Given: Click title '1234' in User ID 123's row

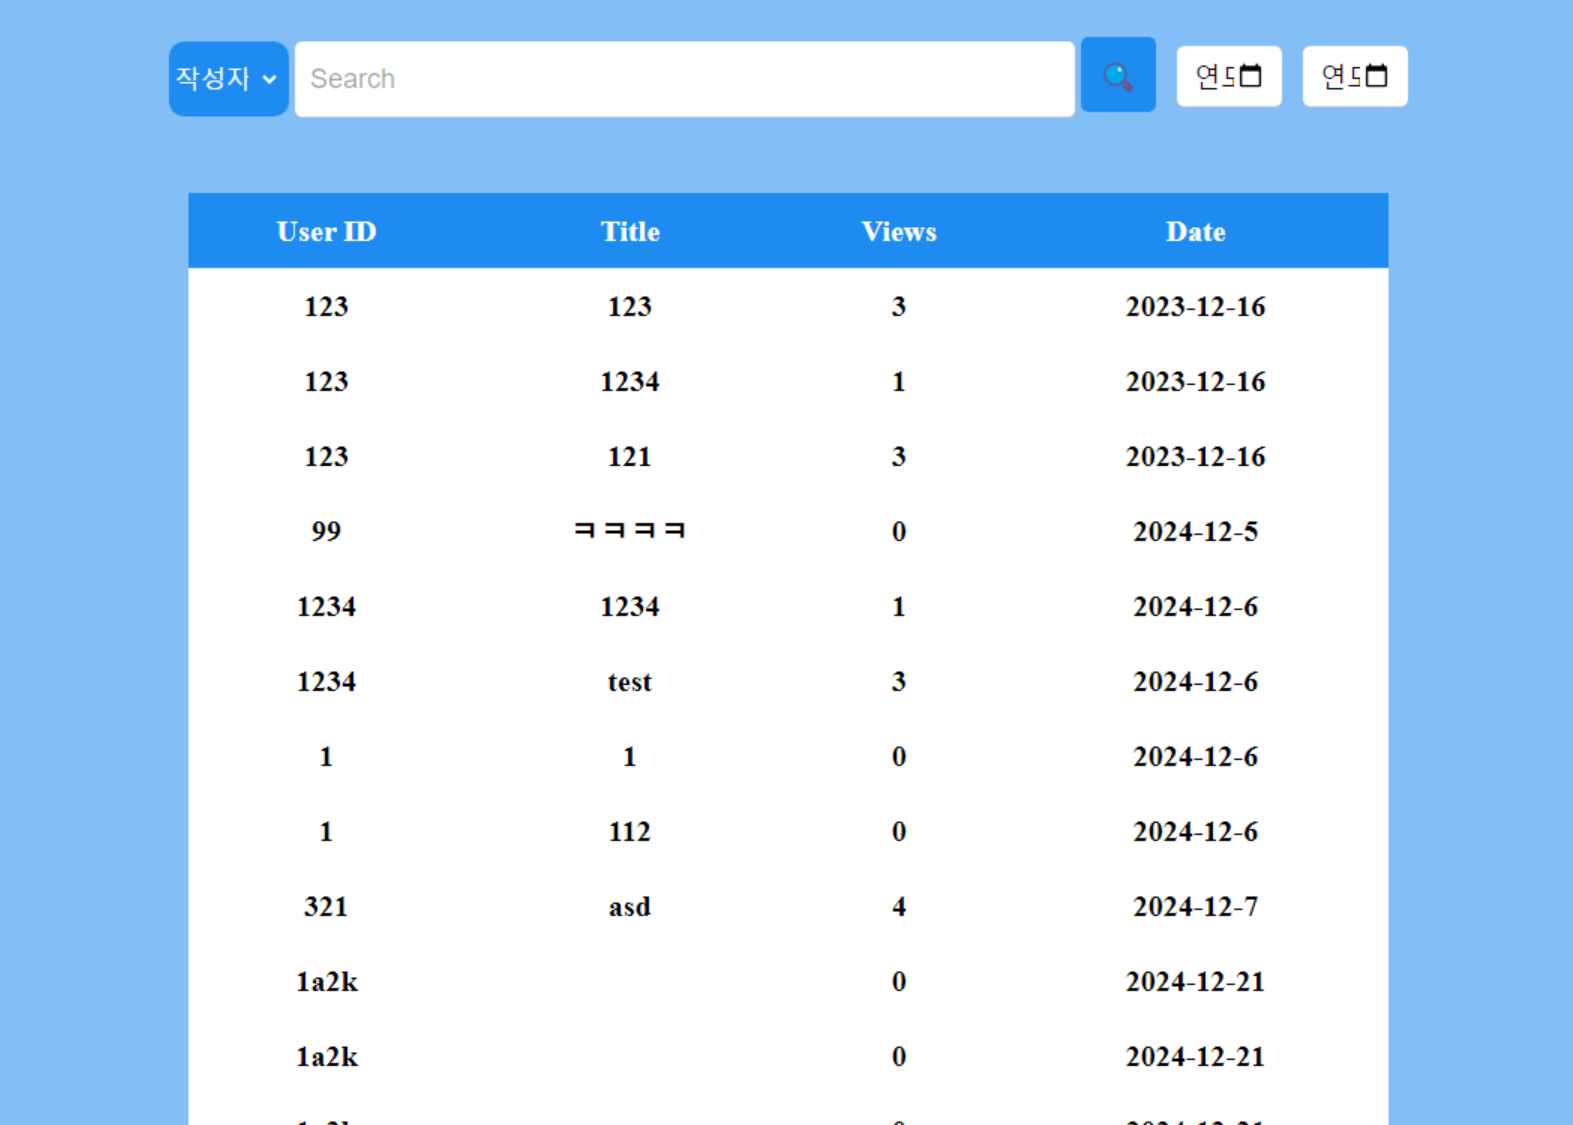Looking at the screenshot, I should click(630, 382).
